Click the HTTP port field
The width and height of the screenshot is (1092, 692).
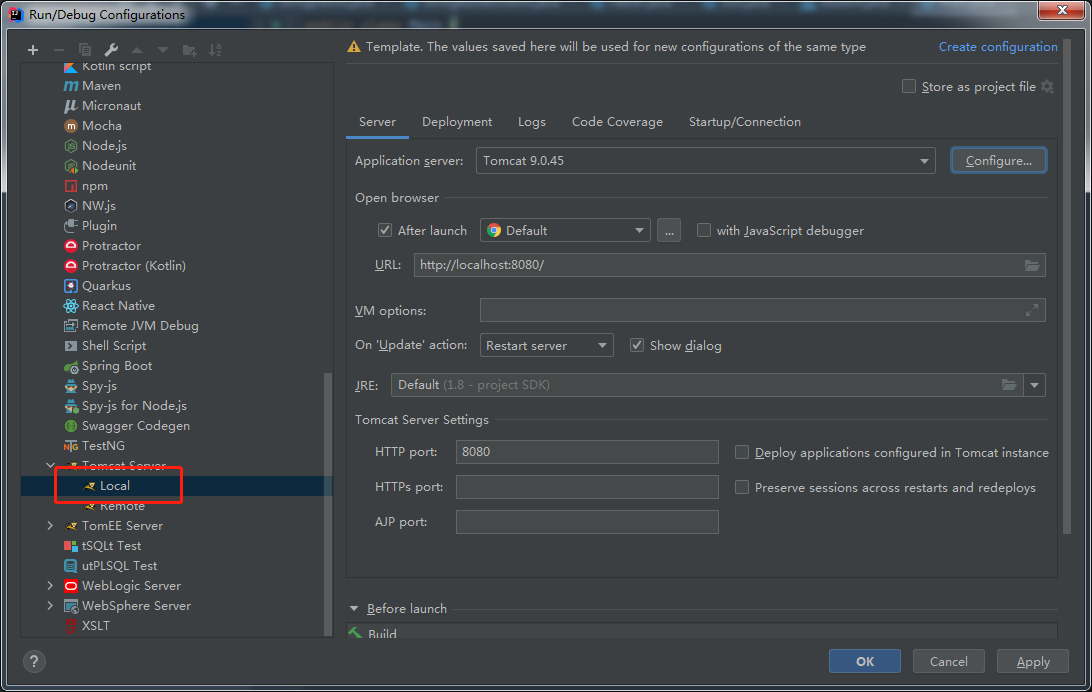click(587, 452)
